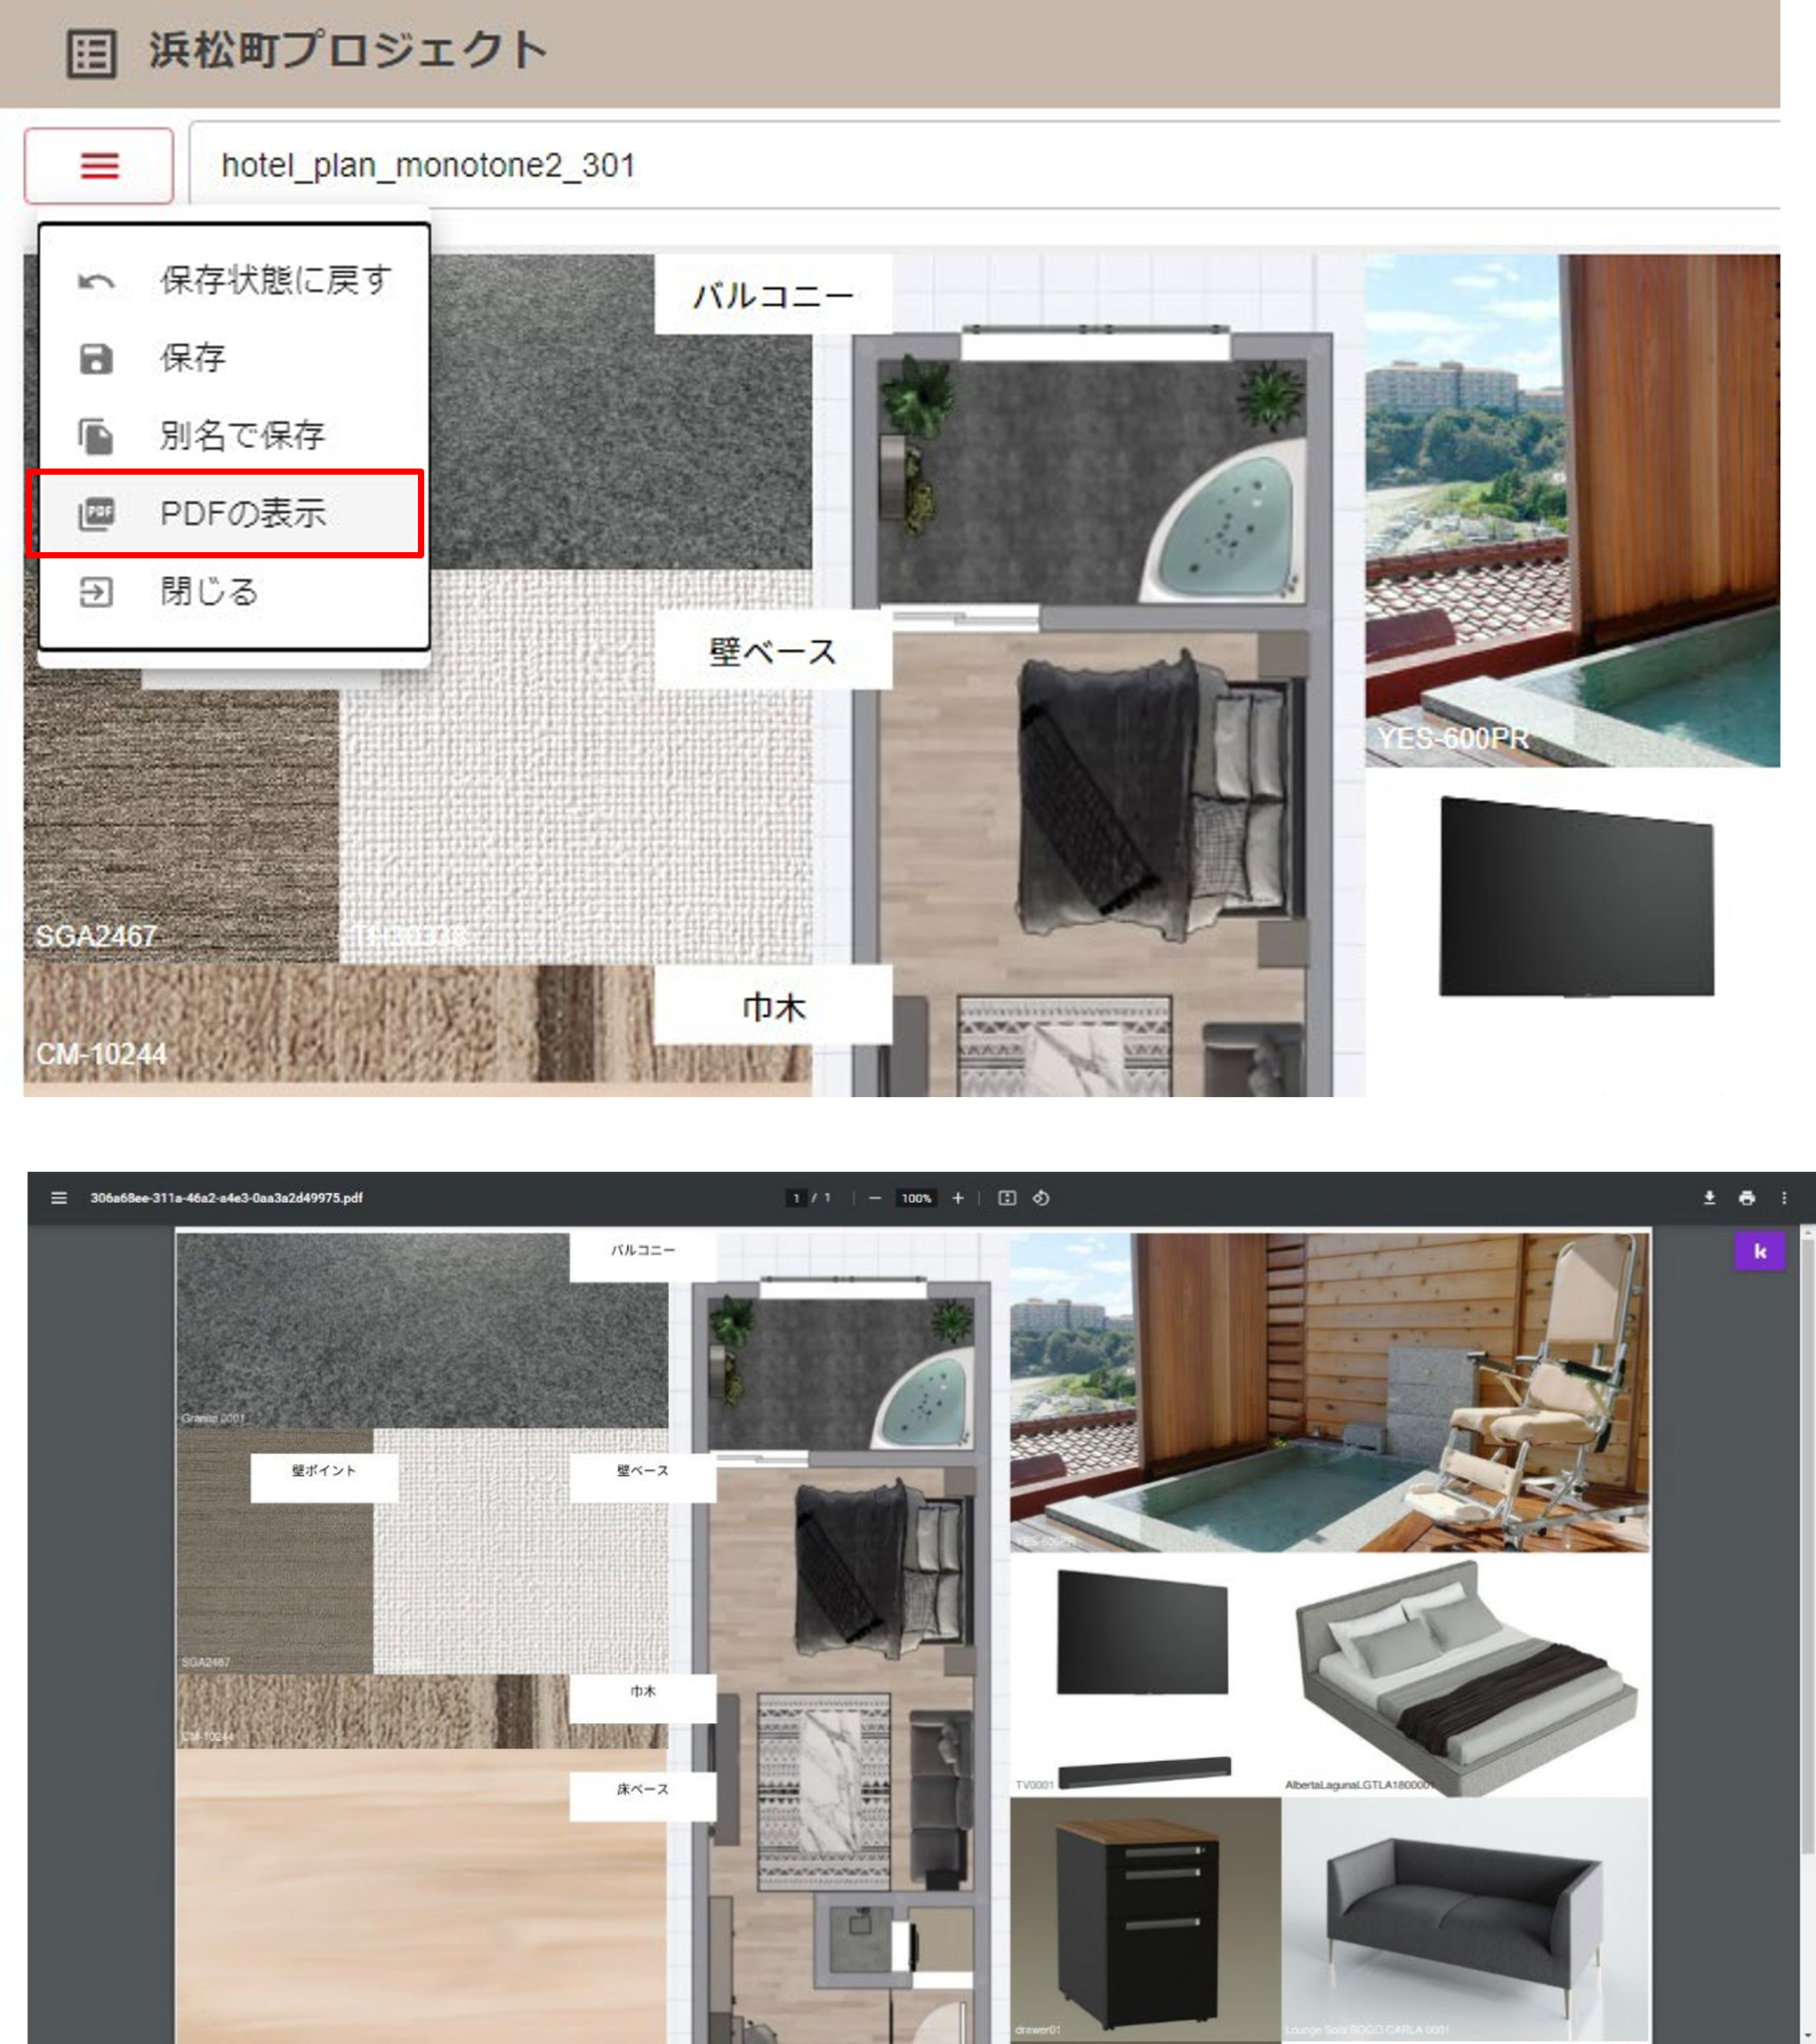Select 閉じる from the menu
The image size is (1816, 2044).
coord(233,591)
